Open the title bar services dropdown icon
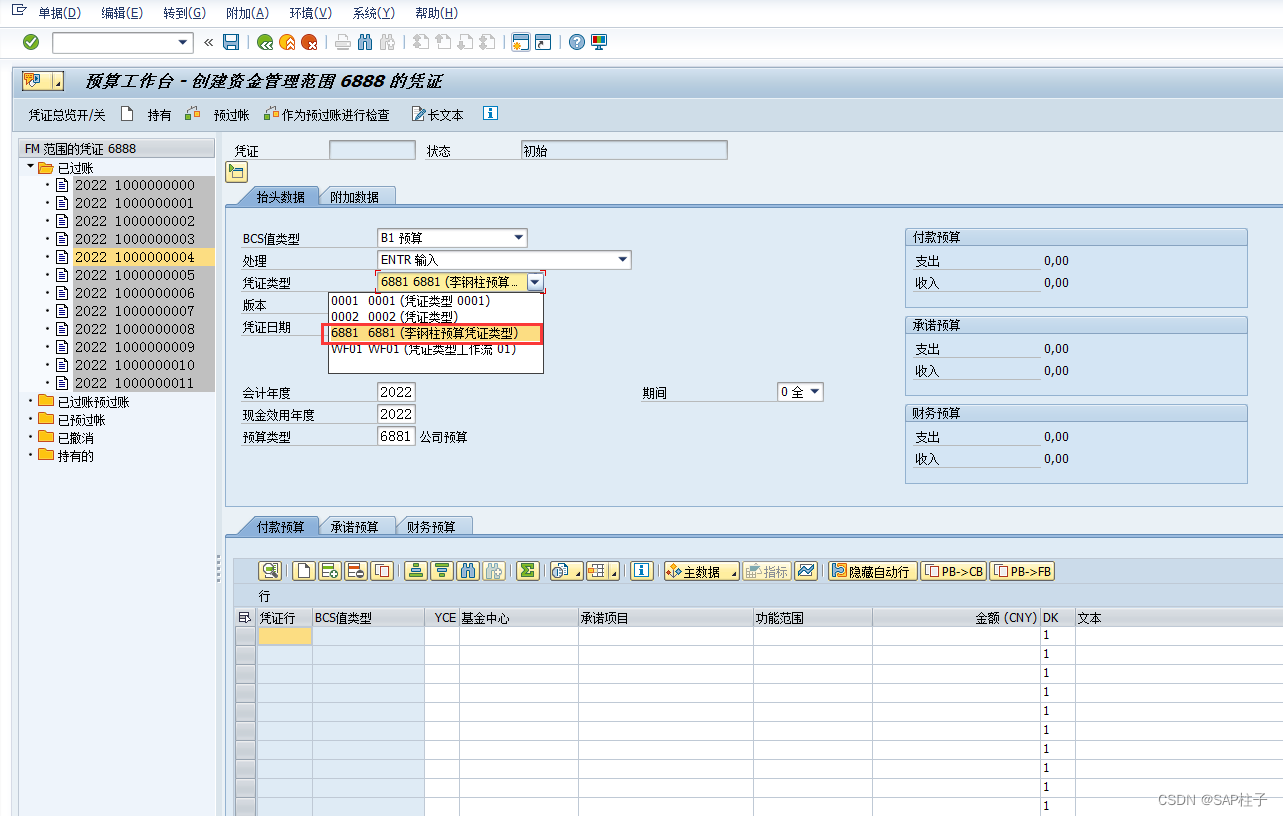1283x816 pixels. [43, 81]
